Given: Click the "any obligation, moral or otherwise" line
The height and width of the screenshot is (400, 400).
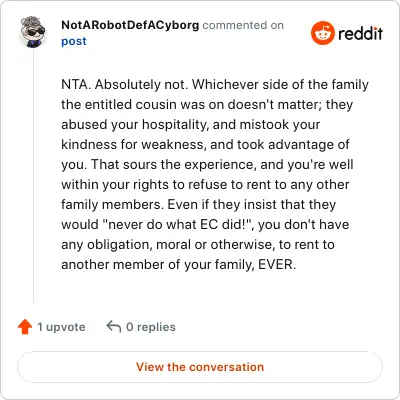Looking at the screenshot, I should 198,244.
